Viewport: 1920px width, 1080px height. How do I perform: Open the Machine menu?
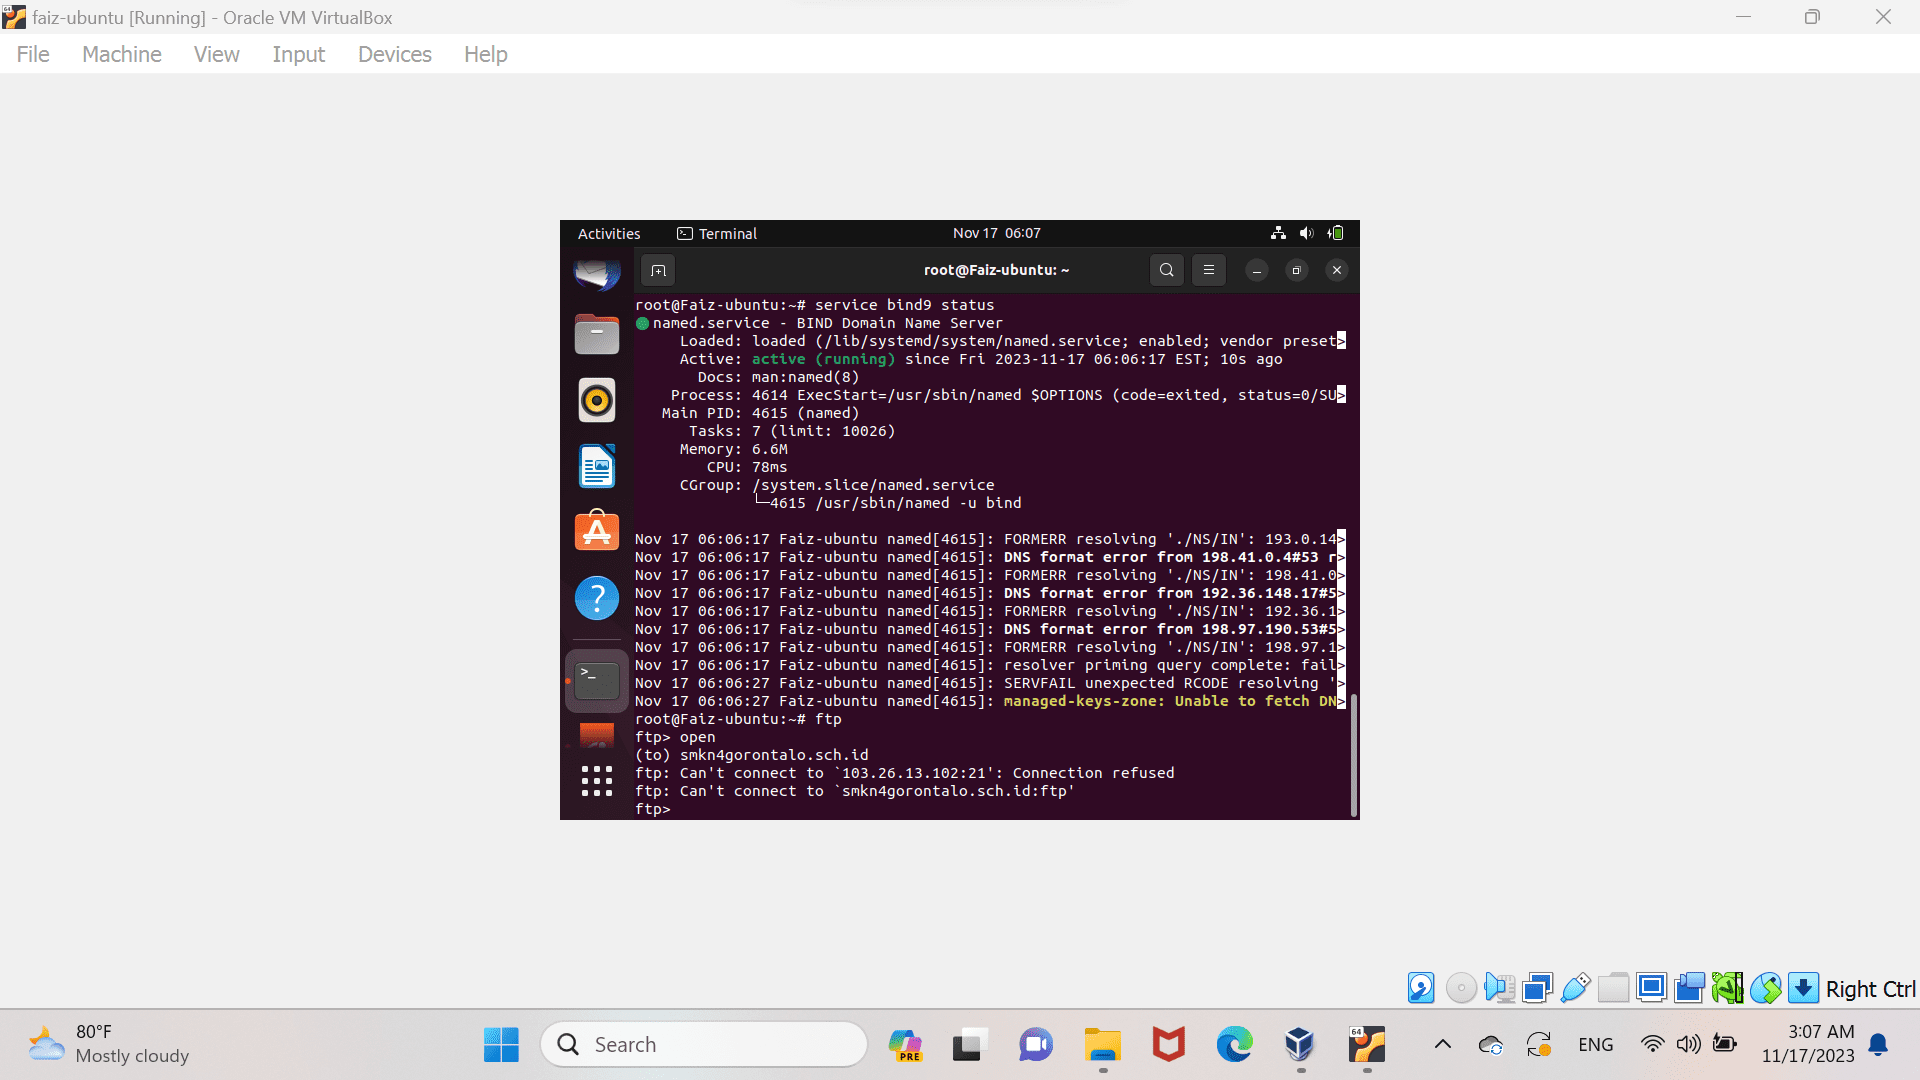(x=122, y=54)
